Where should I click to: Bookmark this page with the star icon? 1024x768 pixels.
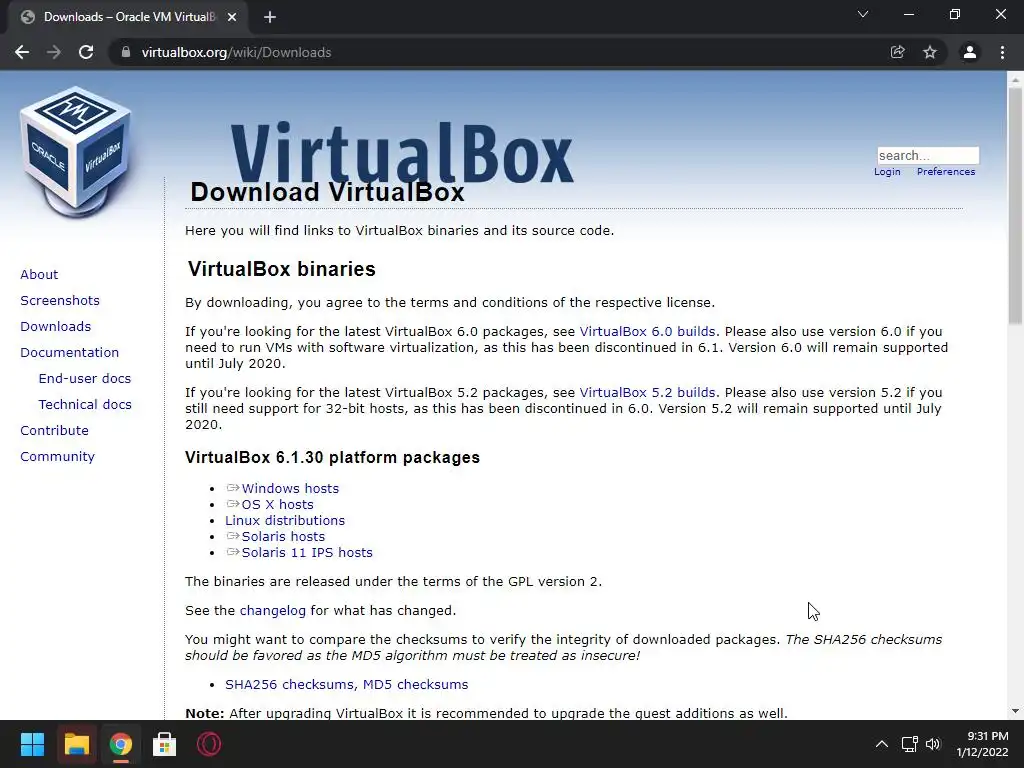(x=930, y=52)
